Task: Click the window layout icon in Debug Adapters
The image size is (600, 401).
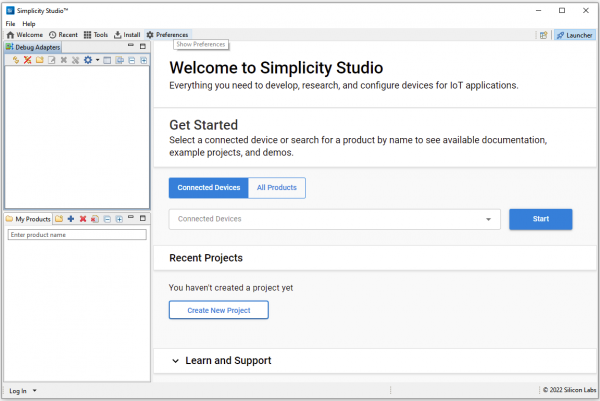Action: [x=107, y=60]
